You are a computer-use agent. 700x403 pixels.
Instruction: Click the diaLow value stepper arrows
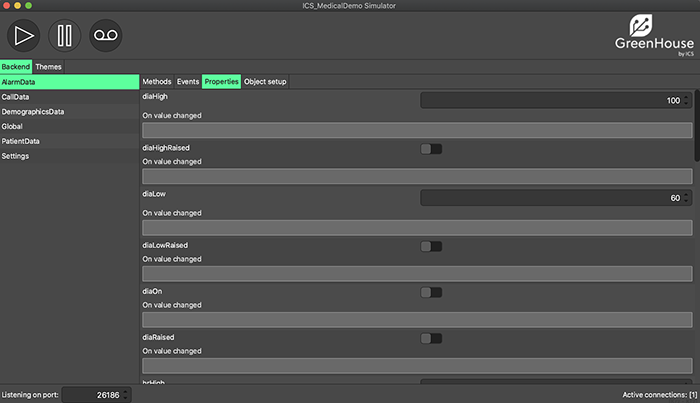[x=686, y=198]
